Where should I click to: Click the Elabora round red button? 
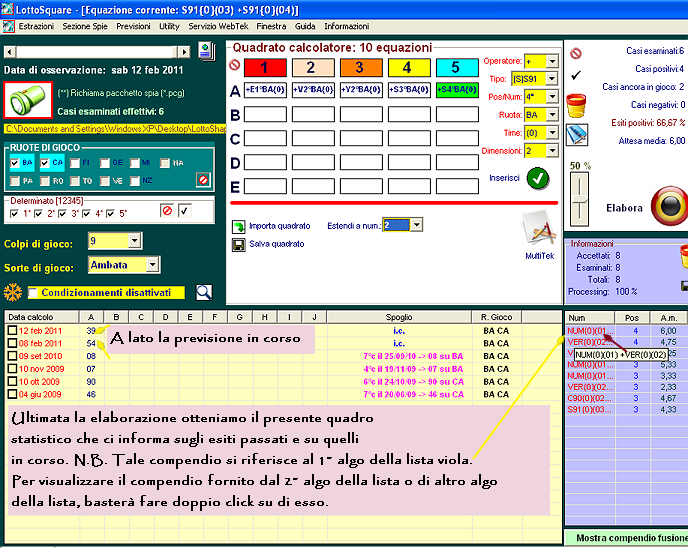669,206
